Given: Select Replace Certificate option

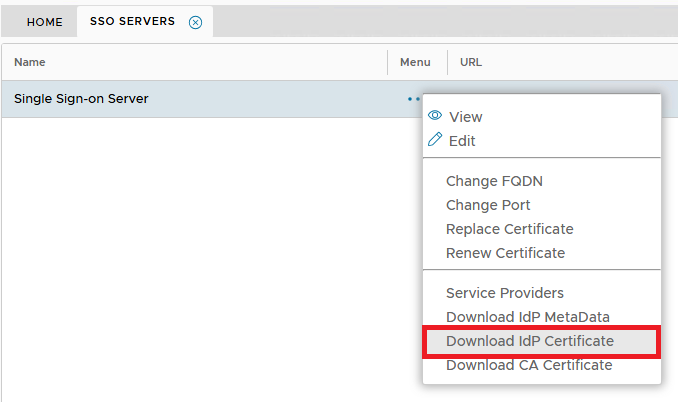Looking at the screenshot, I should [x=509, y=229].
